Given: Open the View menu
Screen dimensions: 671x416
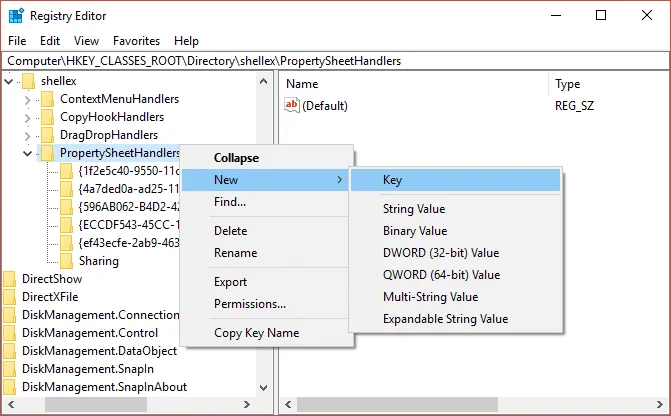Looking at the screenshot, I should (86, 41).
